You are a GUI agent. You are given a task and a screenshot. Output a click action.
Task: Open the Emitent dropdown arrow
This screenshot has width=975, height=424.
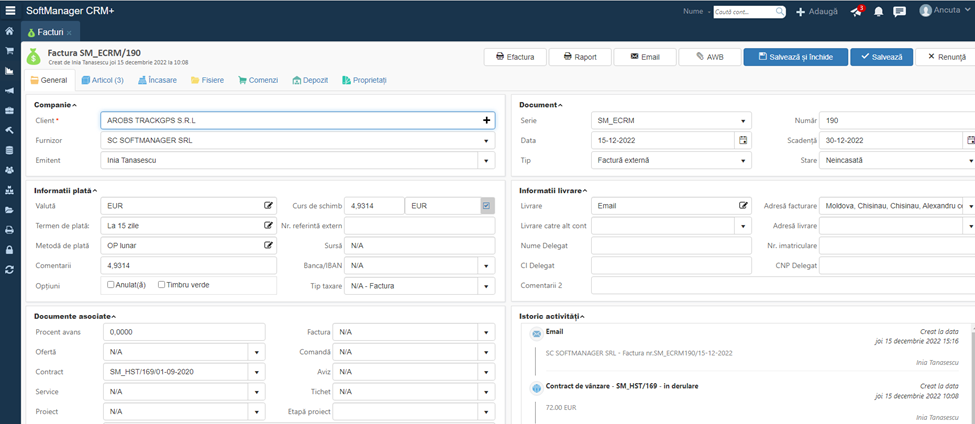486,160
